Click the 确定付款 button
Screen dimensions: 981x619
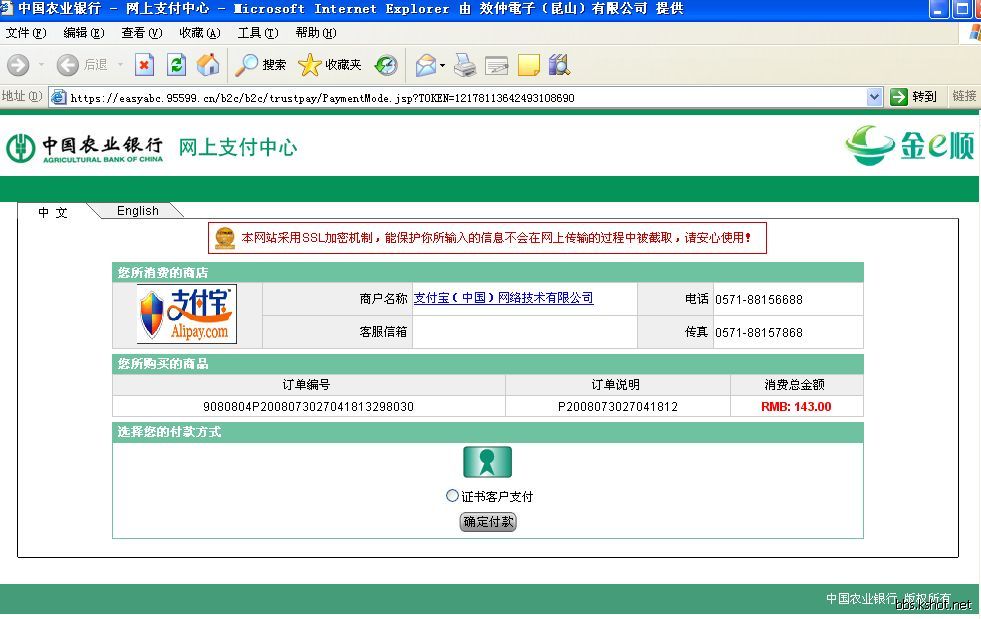[488, 521]
